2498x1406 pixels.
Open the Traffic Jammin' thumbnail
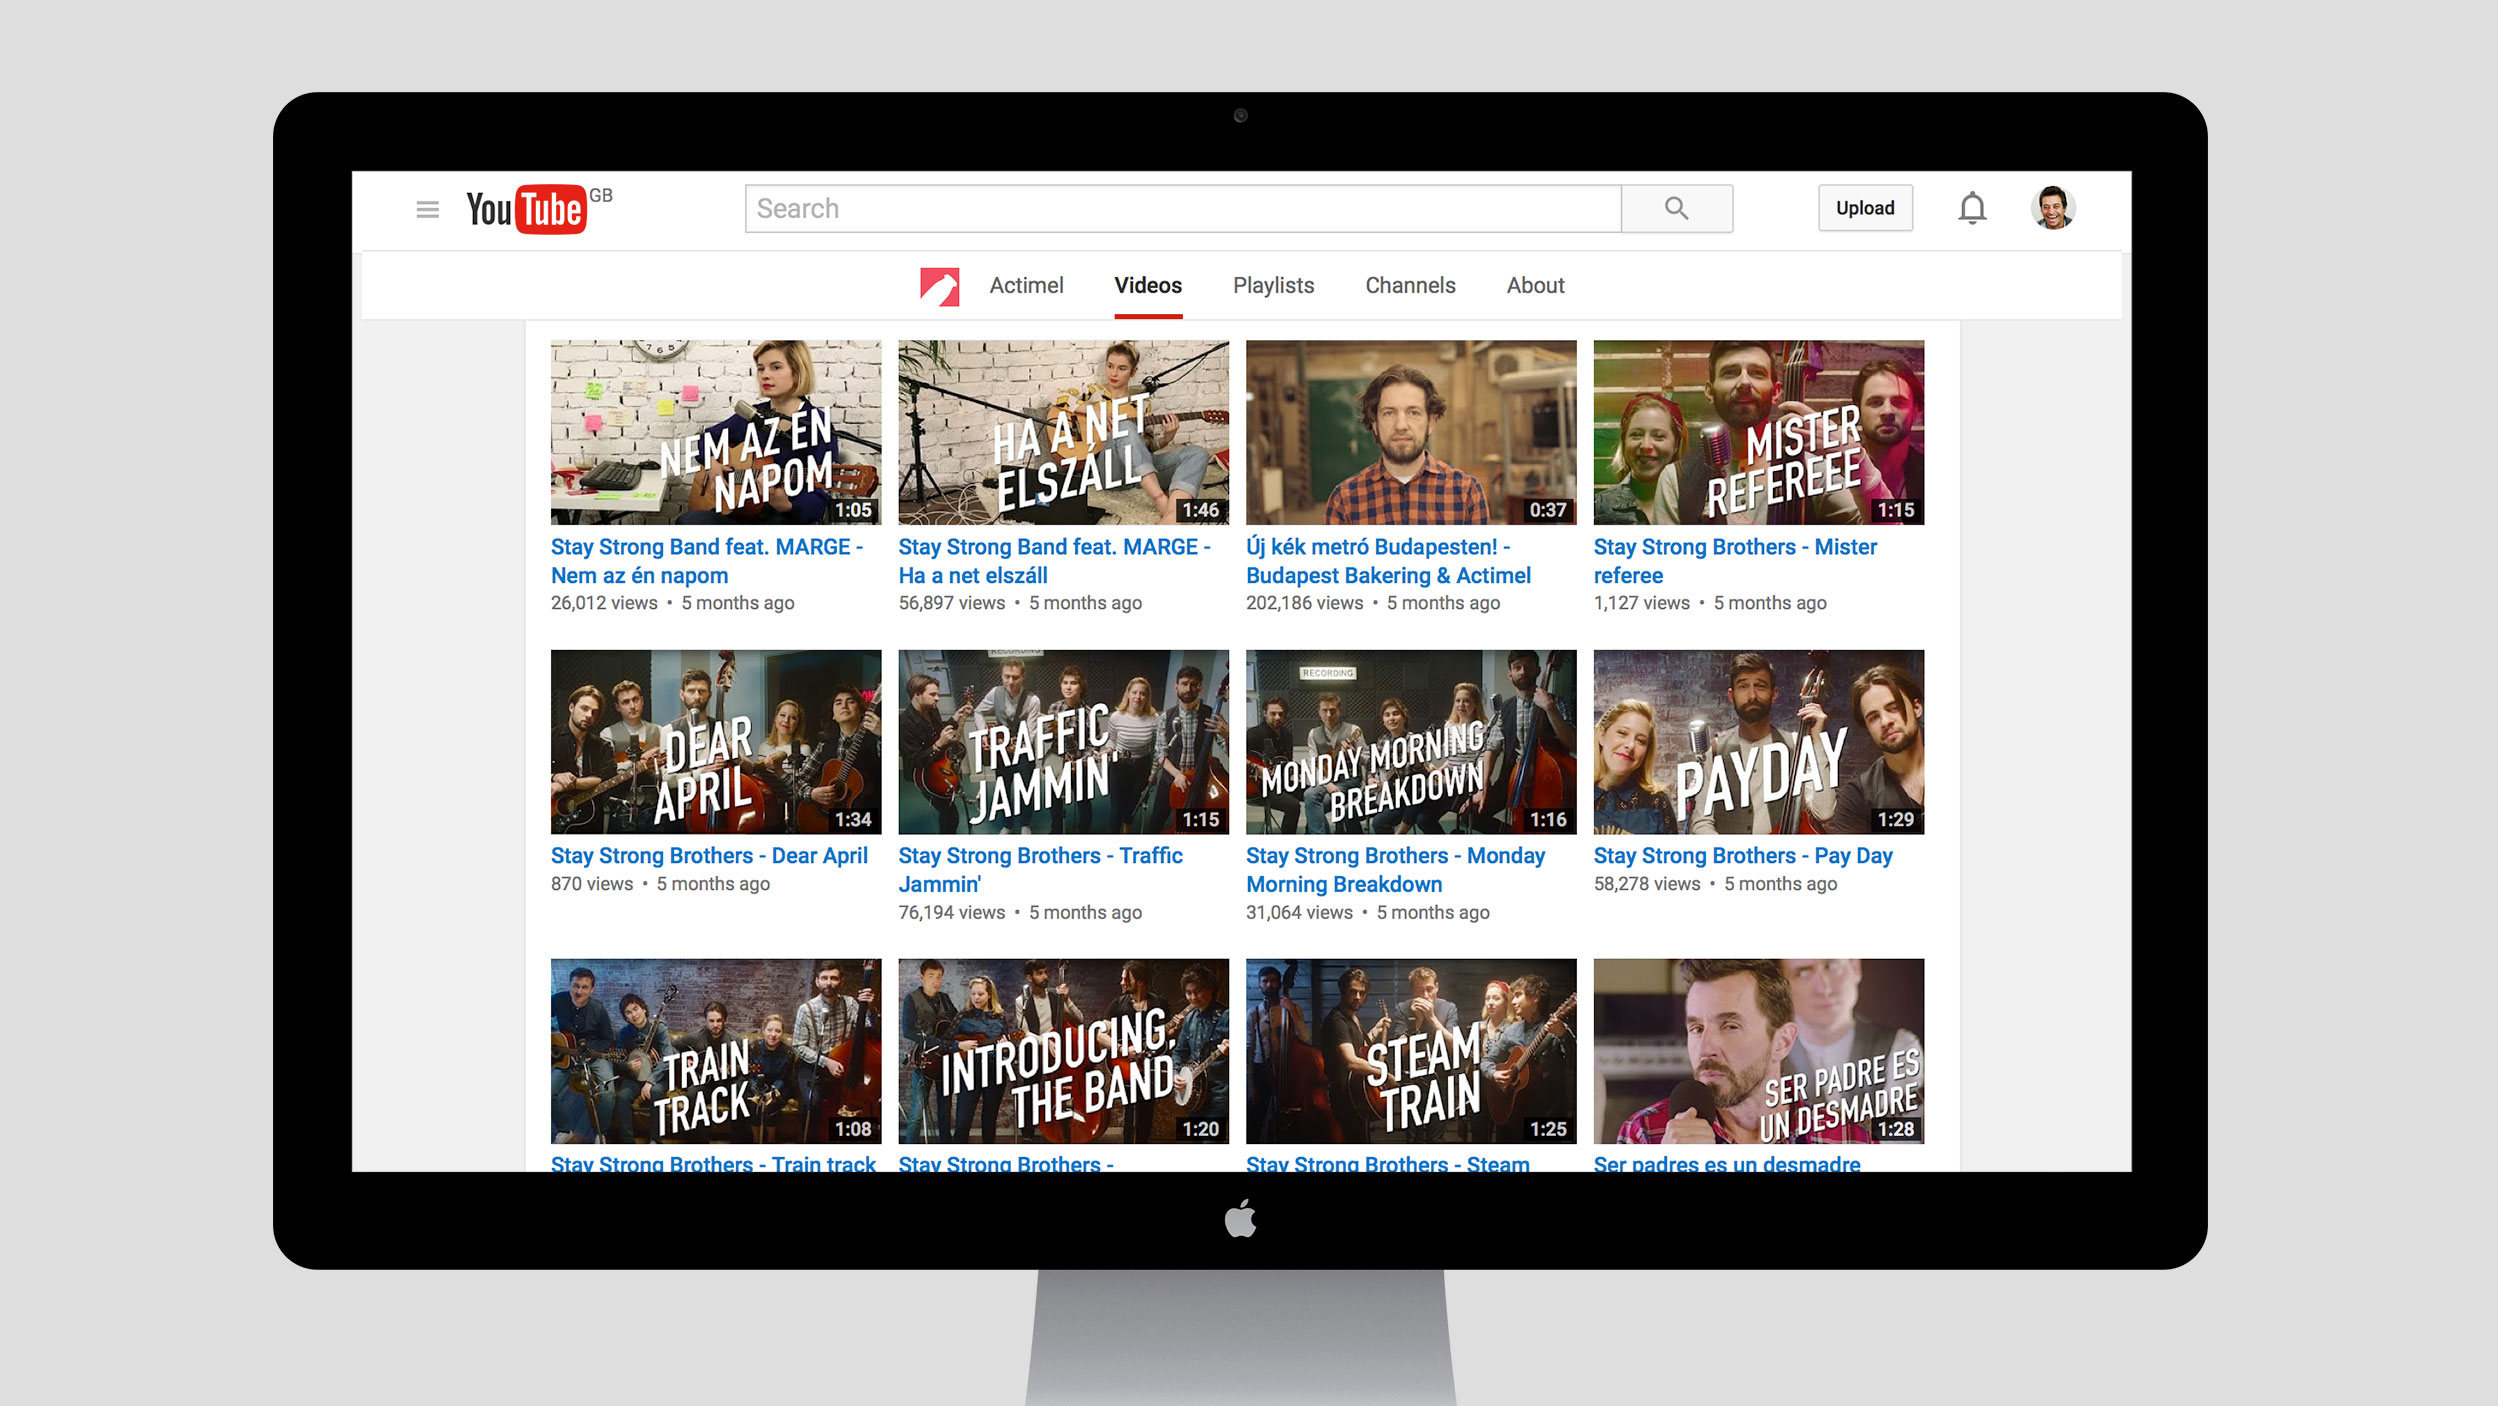1062,741
